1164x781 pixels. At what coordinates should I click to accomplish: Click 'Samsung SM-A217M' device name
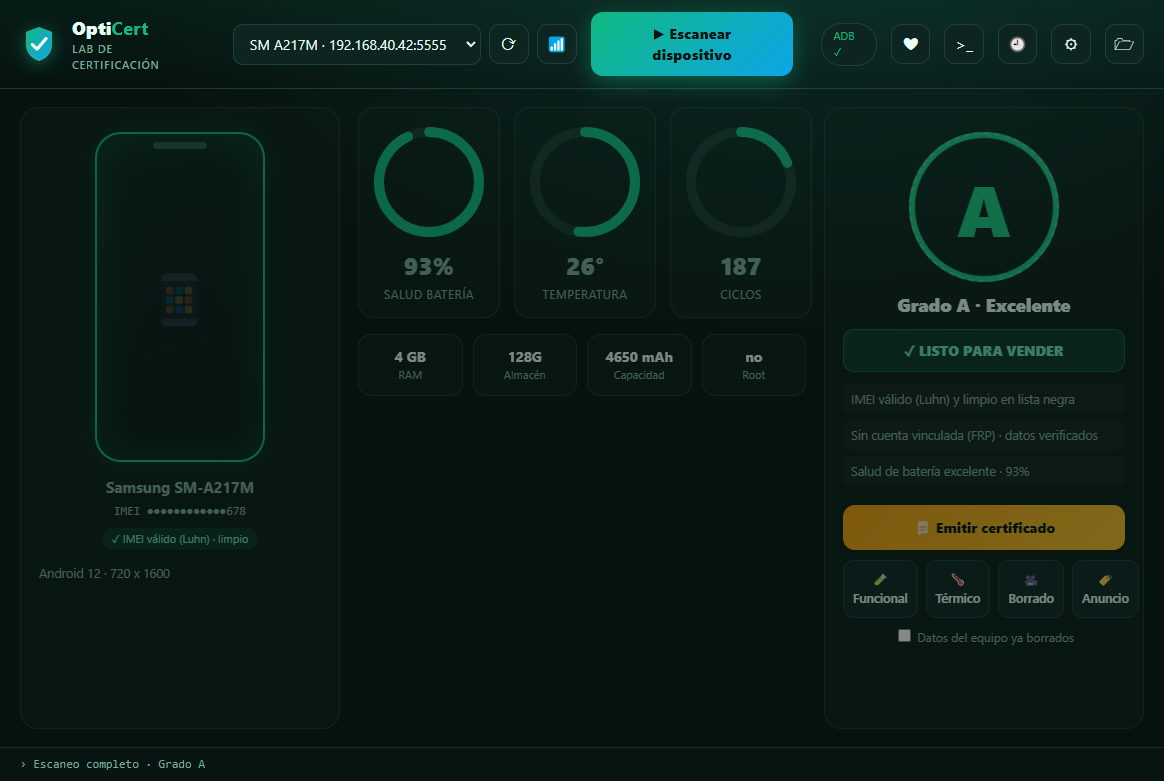180,488
